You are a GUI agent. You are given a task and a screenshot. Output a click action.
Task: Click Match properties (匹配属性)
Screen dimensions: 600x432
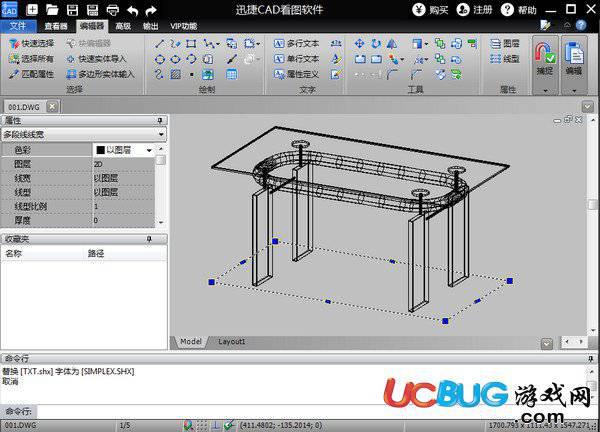point(31,74)
